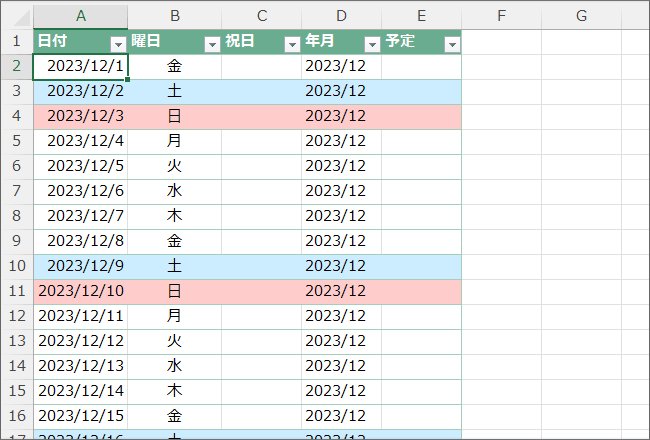Open the 祝日 column filter dropdown
Viewport: 650px width, 440px height.
pos(292,44)
